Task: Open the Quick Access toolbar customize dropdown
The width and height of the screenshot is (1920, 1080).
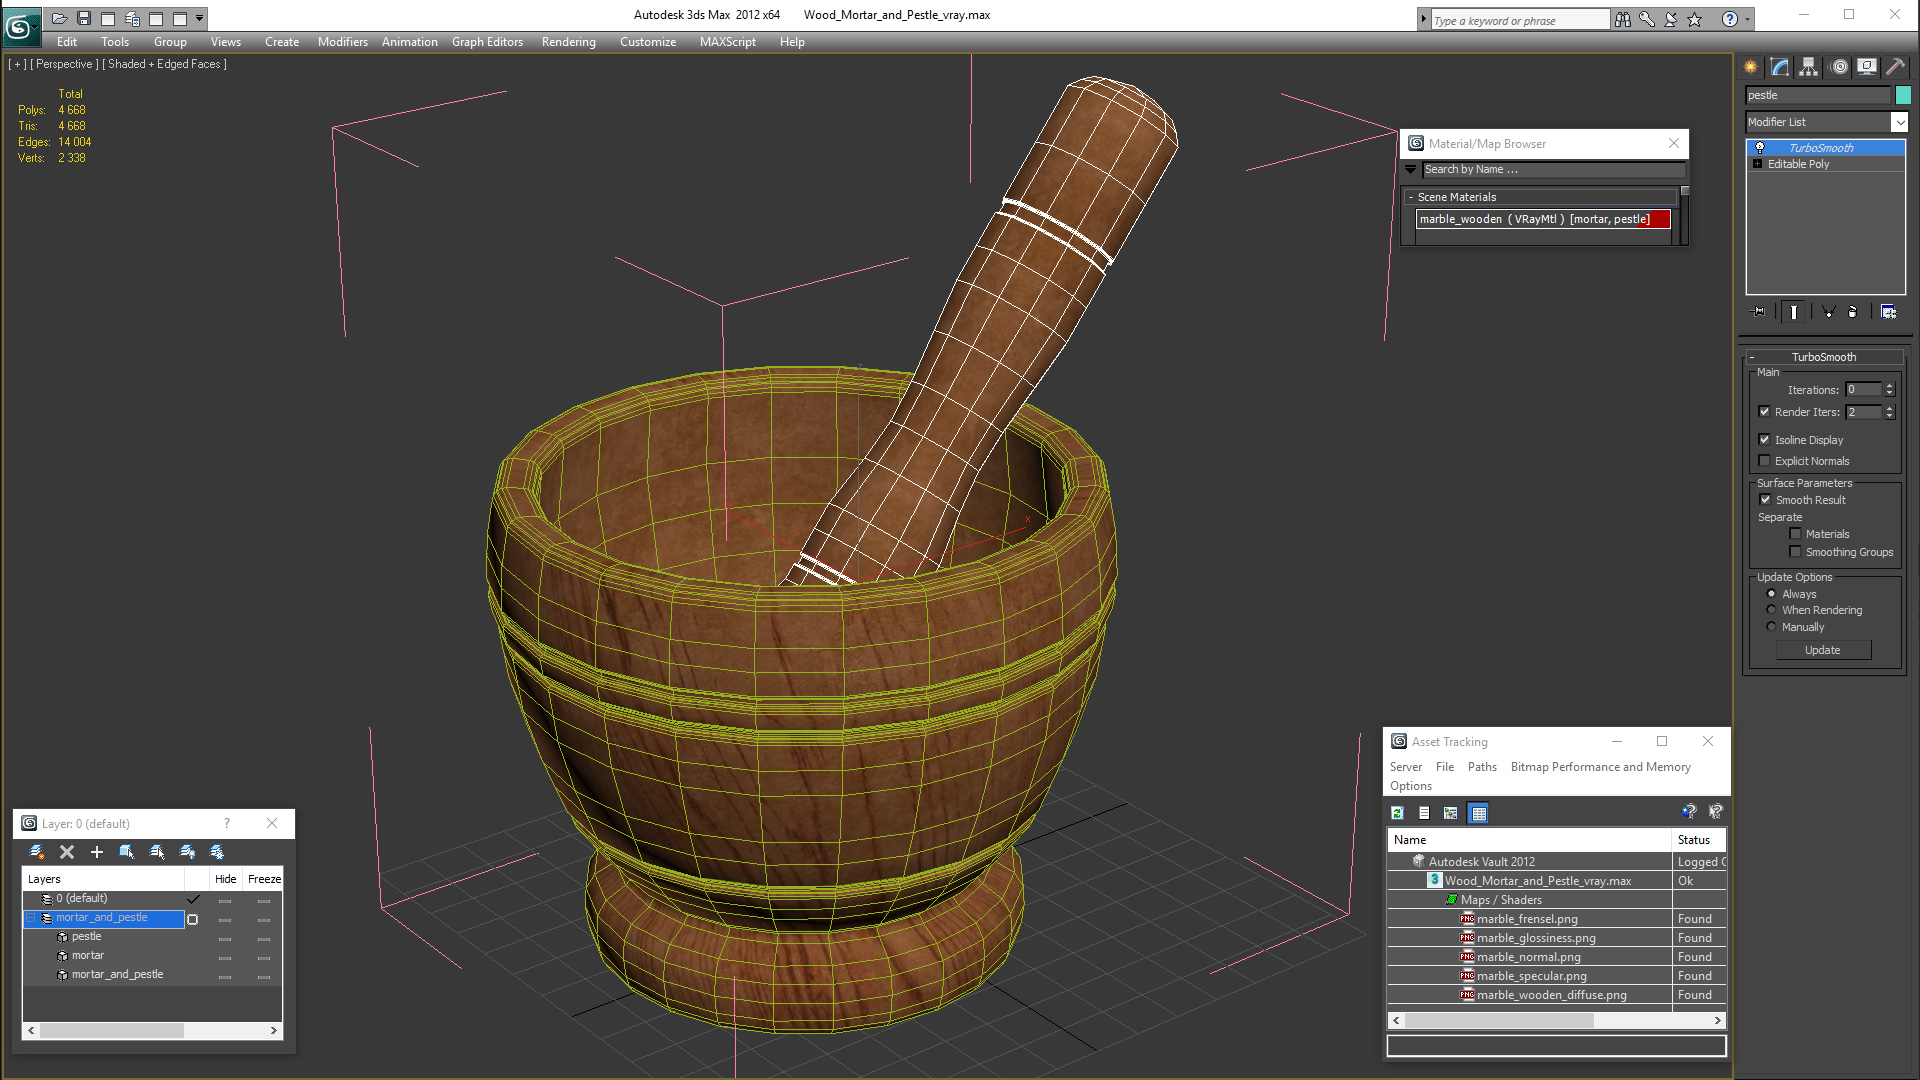Action: pyautogui.click(x=200, y=18)
